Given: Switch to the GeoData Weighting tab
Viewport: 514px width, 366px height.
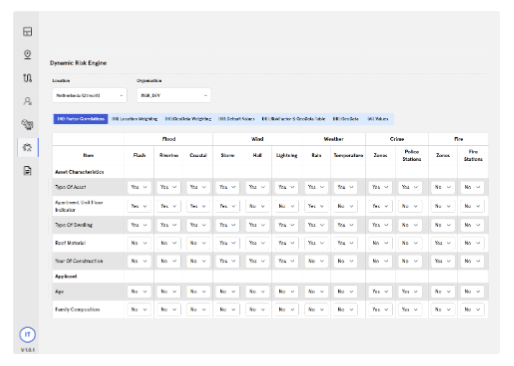Looking at the screenshot, I should click(188, 119).
